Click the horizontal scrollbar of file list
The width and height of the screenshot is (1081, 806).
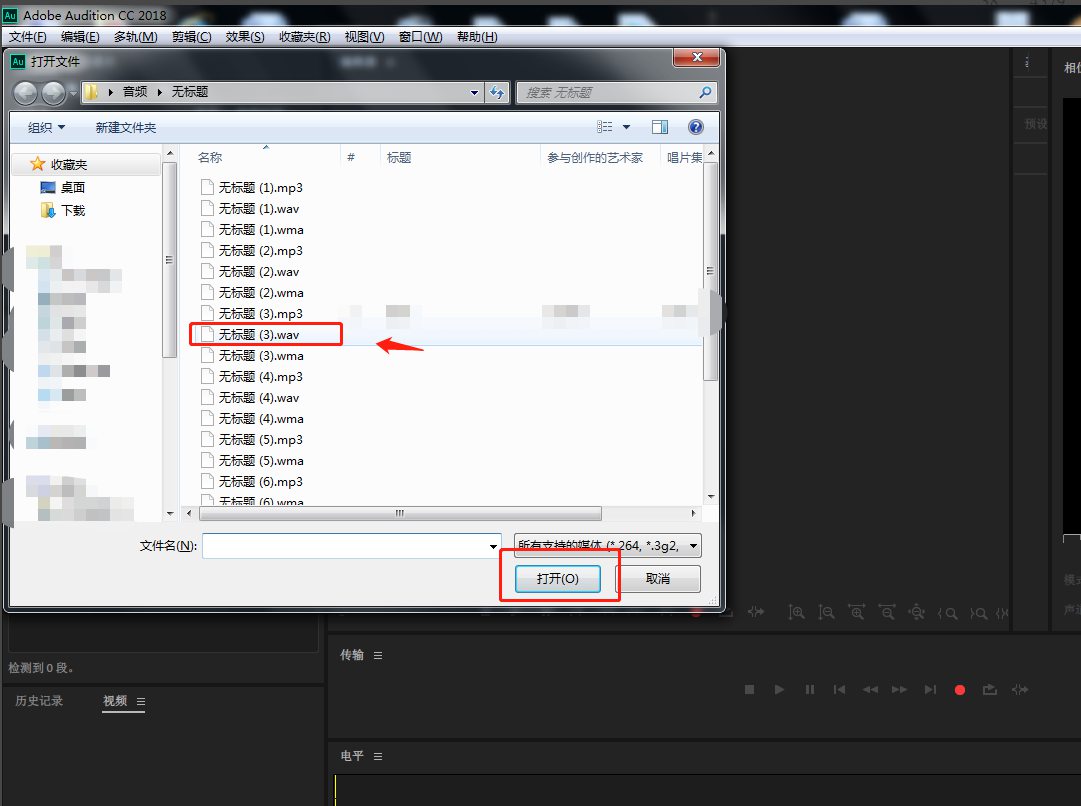pyautogui.click(x=400, y=514)
